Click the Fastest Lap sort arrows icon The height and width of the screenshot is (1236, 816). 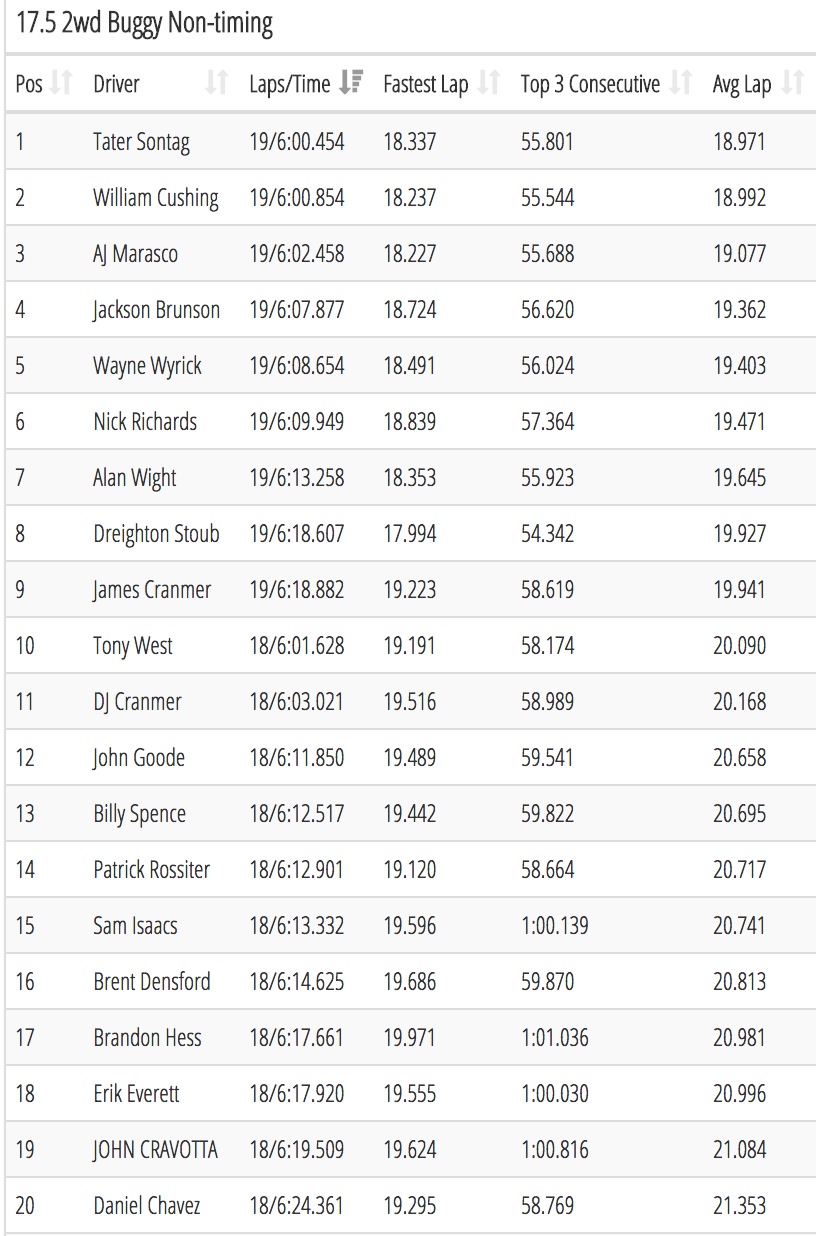(489, 84)
